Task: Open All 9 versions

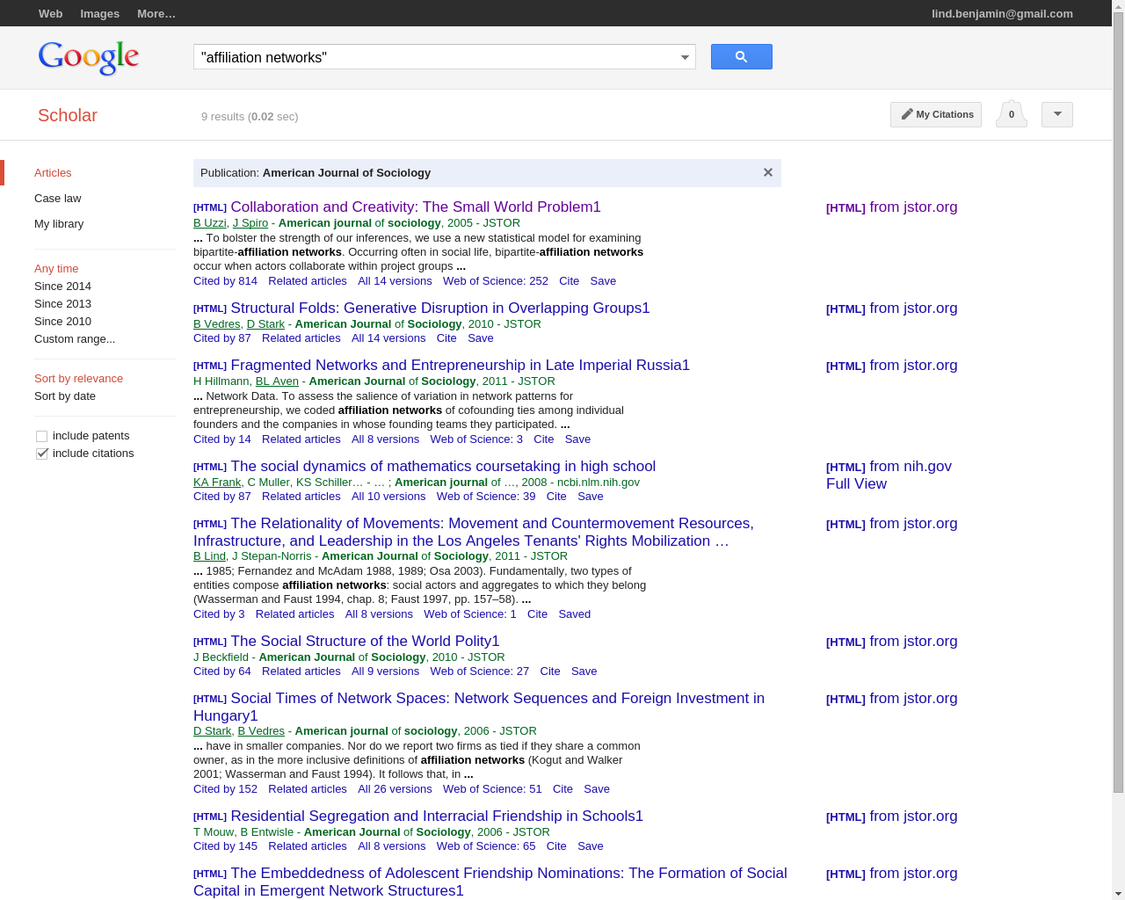Action: click(x=385, y=672)
